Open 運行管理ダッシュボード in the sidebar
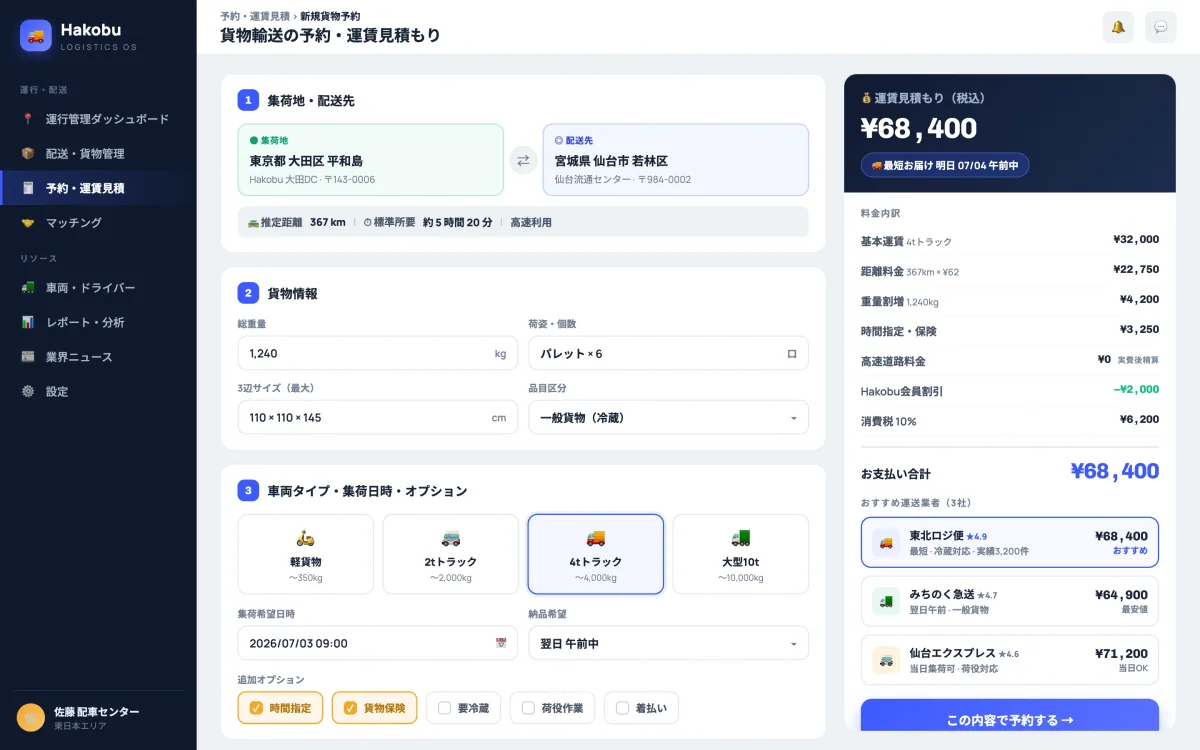 pyautogui.click(x=98, y=119)
